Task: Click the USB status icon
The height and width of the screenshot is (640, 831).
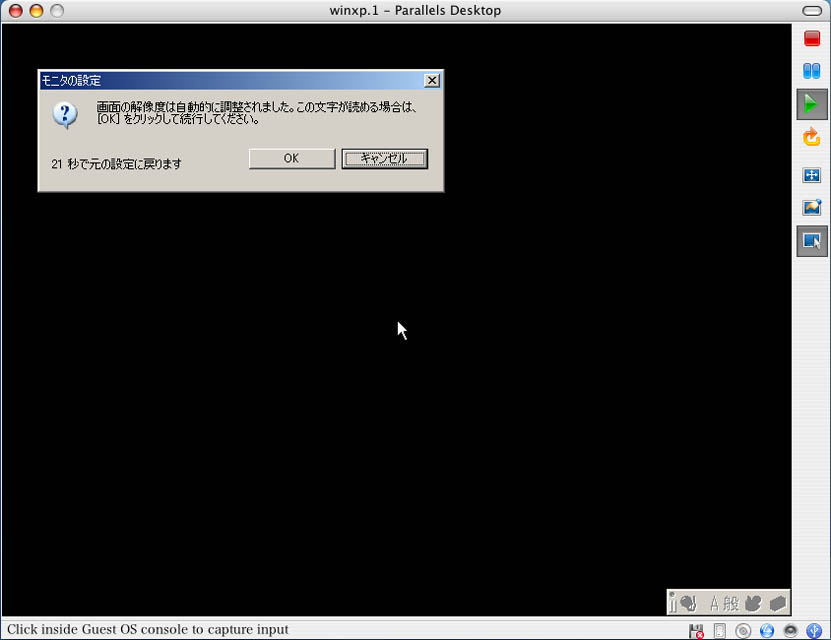Action: pyautogui.click(x=814, y=631)
